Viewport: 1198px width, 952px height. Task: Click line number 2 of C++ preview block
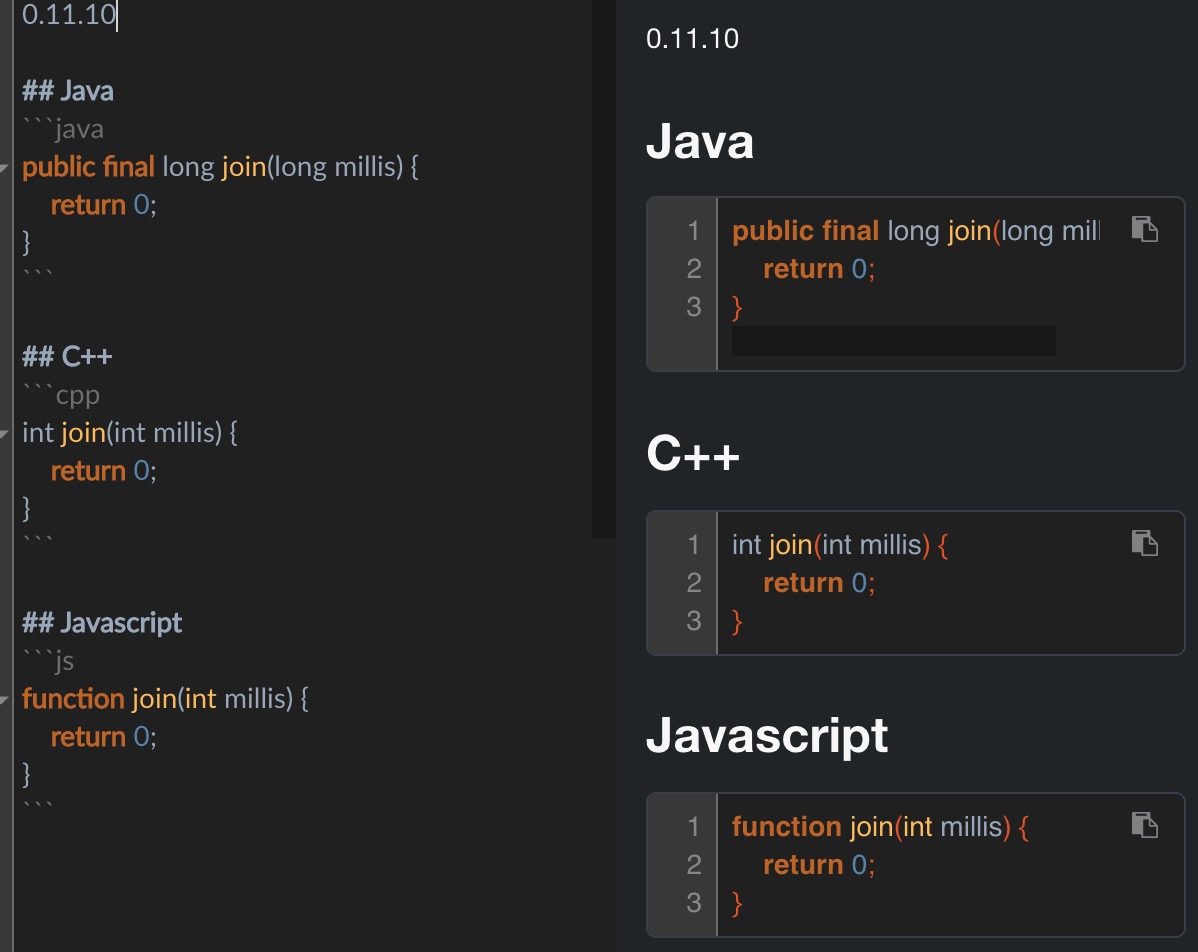pyautogui.click(x=693, y=582)
